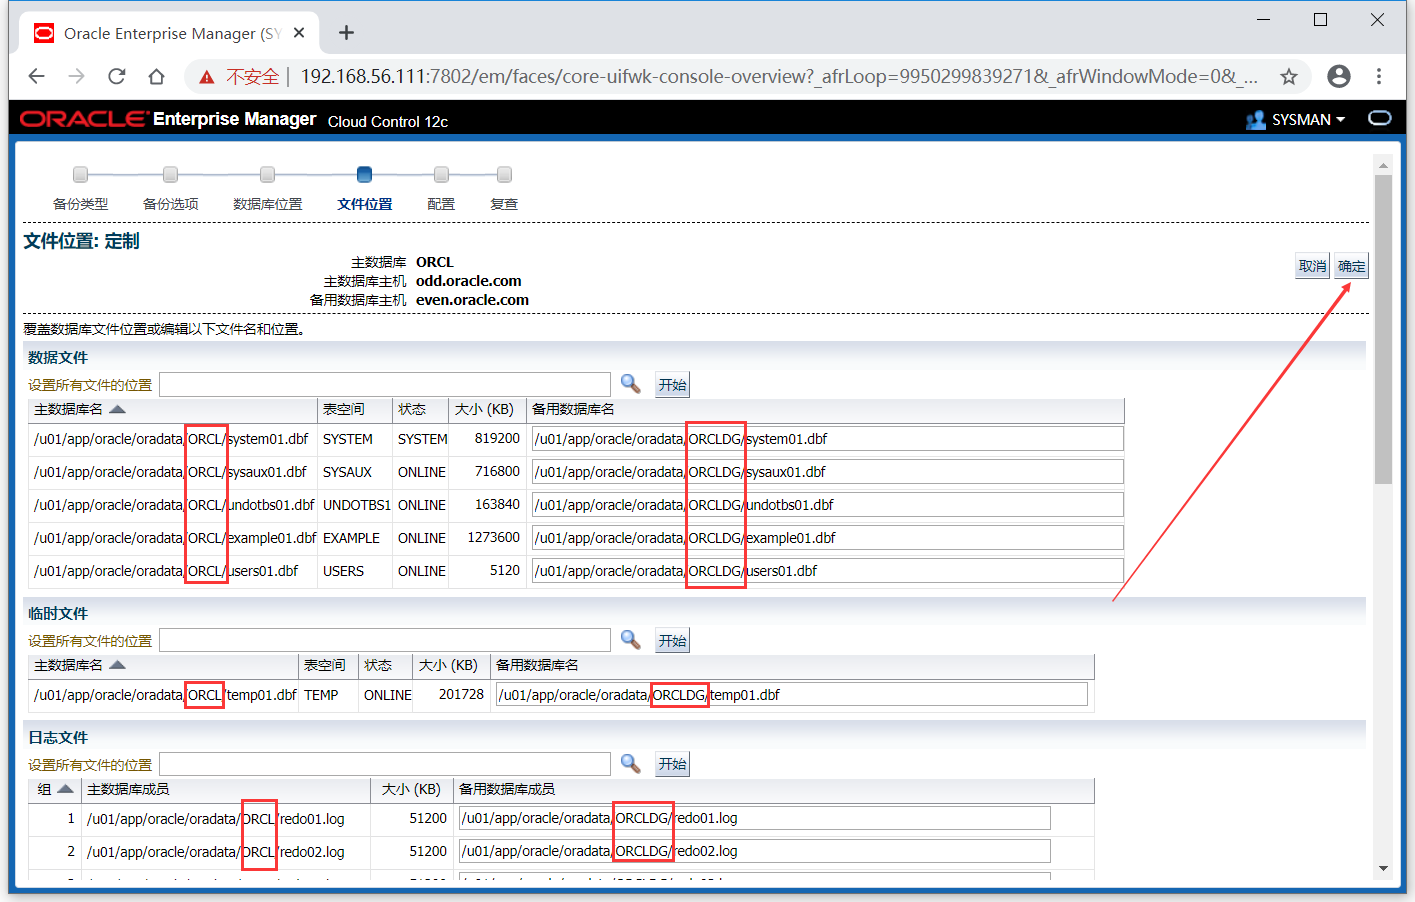Click the Oracle Enterprise Manager logo
The image size is (1415, 902).
pyautogui.click(x=168, y=119)
